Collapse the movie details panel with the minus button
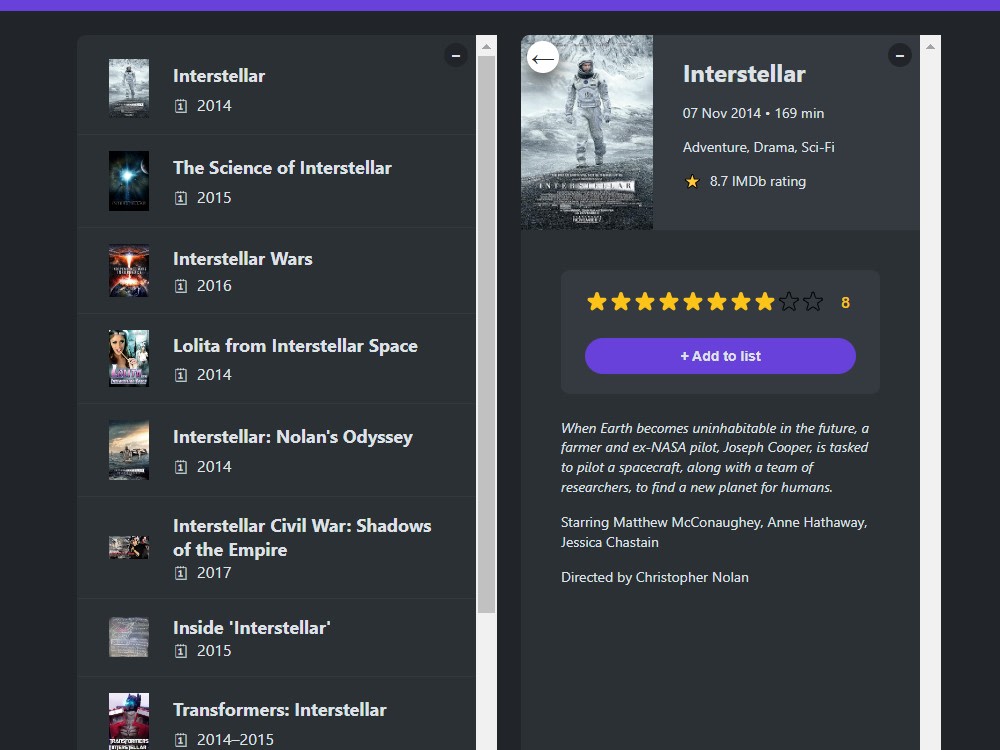The image size is (1000, 750). (x=899, y=55)
